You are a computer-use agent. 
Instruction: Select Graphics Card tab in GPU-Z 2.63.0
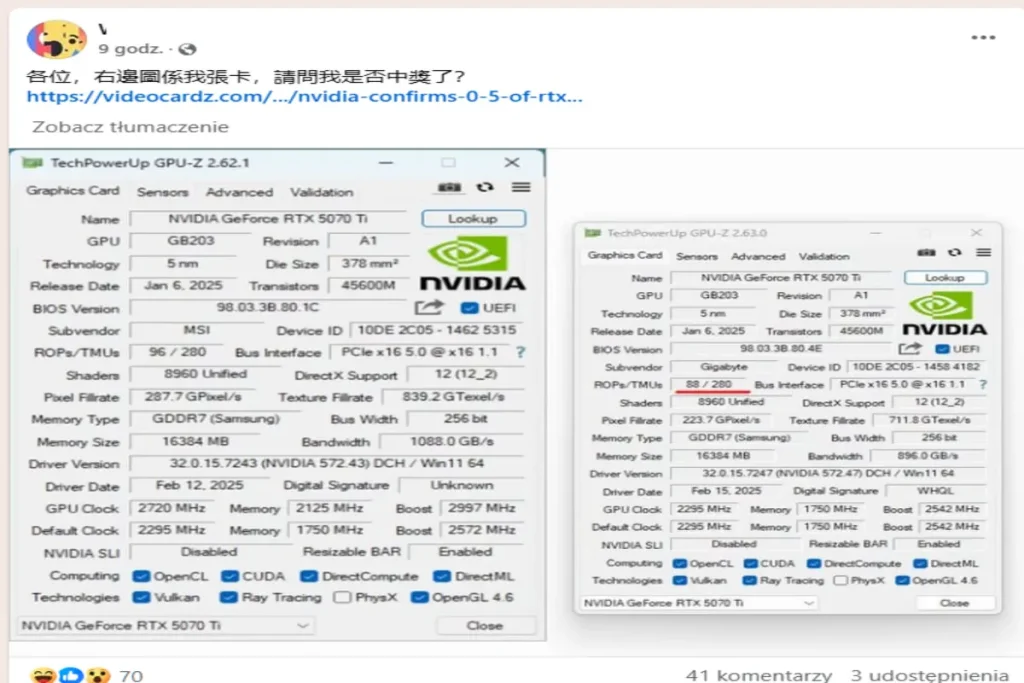(x=625, y=255)
